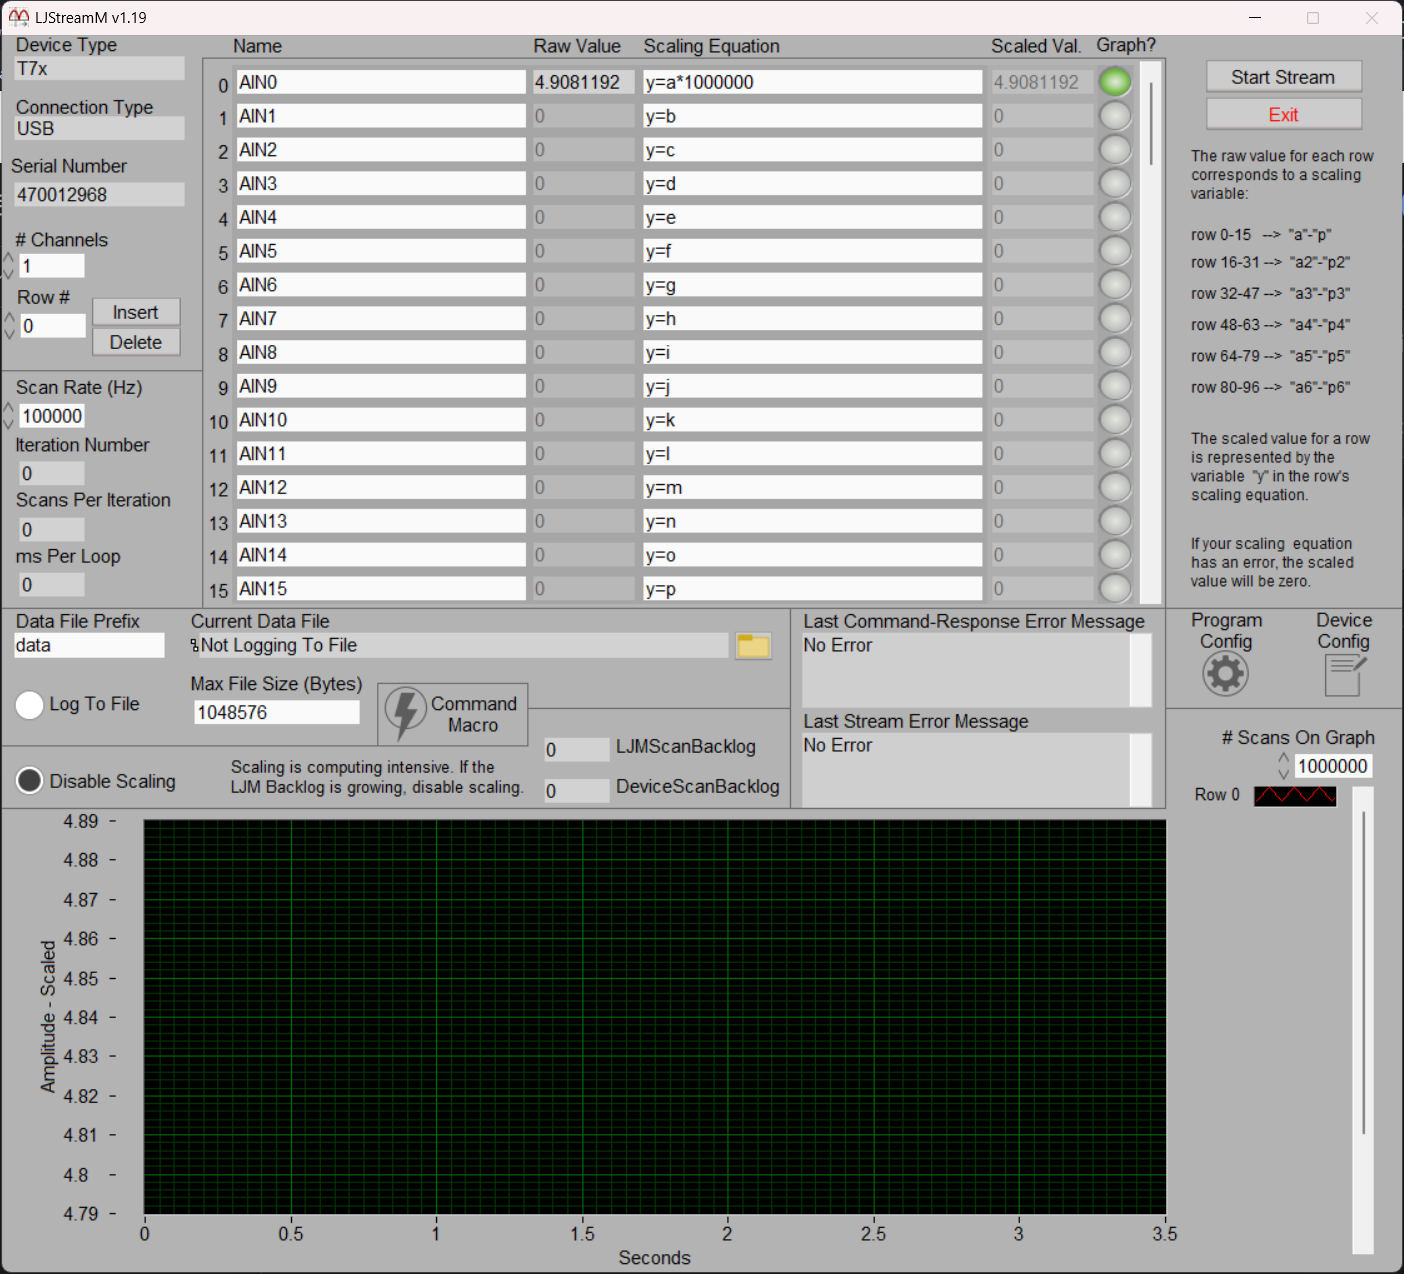Delete the selected channel row

pyautogui.click(x=136, y=342)
